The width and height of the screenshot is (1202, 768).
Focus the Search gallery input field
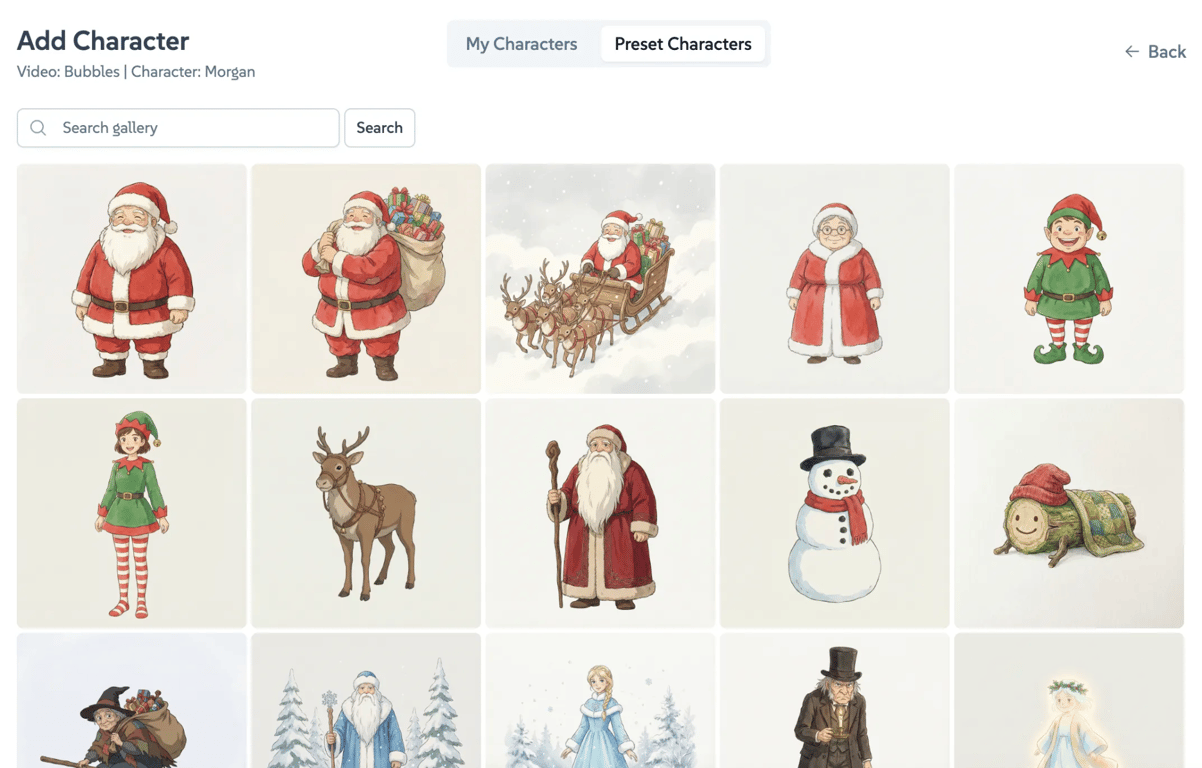[x=178, y=128]
